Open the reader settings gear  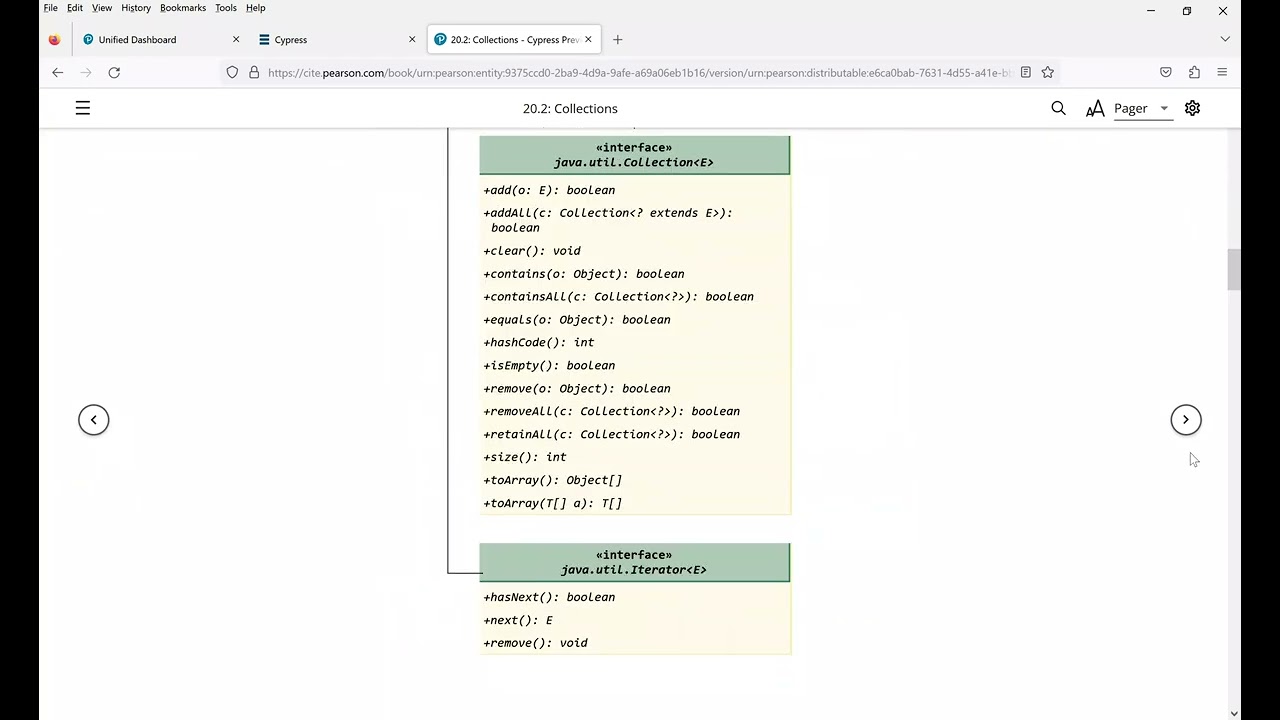1192,108
